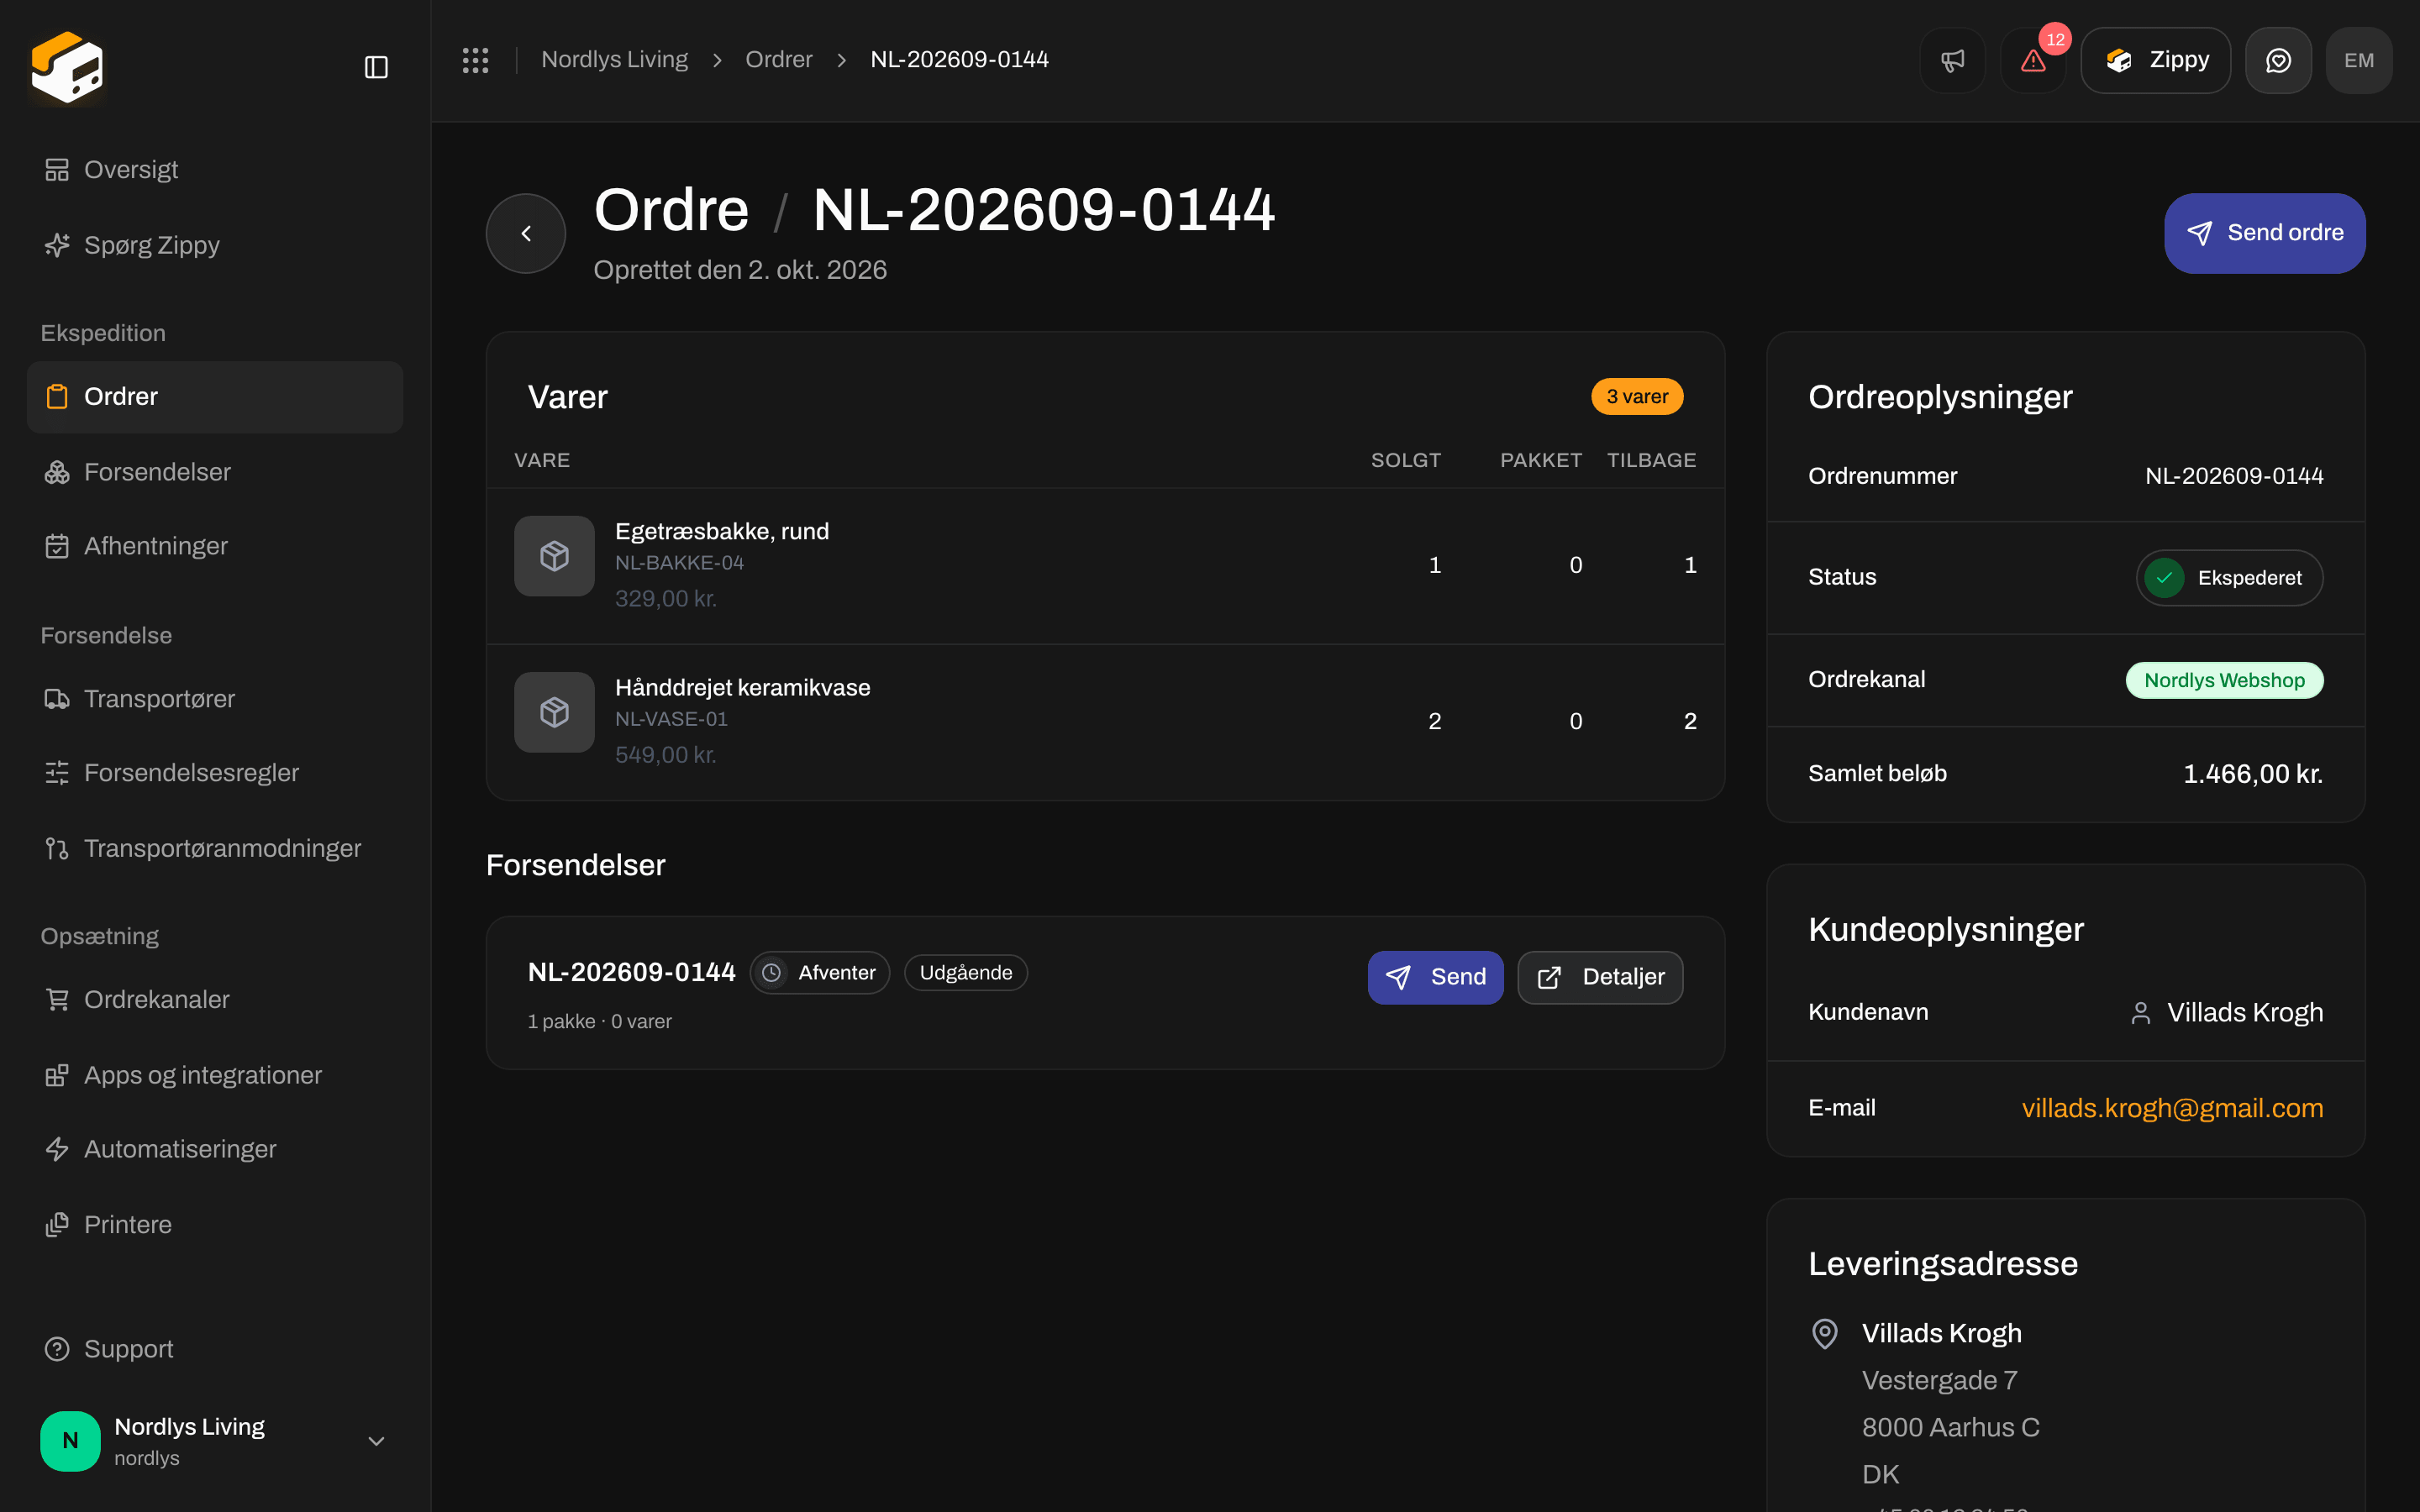
Task: Select Hånddrejet keramikvase product thumbnail
Action: [554, 712]
